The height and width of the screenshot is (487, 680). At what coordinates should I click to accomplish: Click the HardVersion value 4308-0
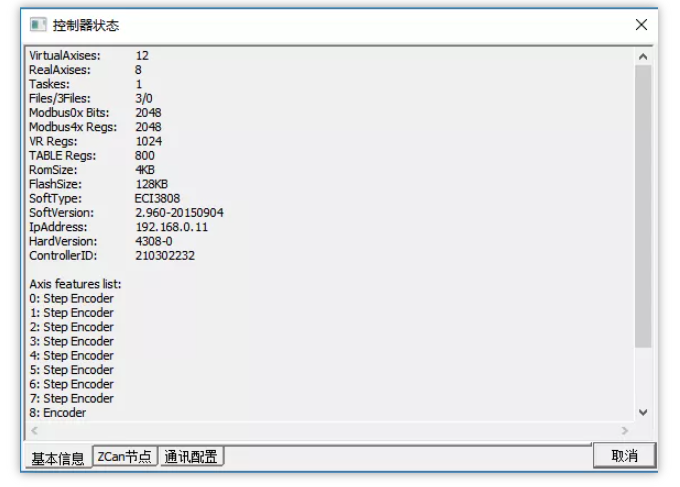tap(154, 242)
